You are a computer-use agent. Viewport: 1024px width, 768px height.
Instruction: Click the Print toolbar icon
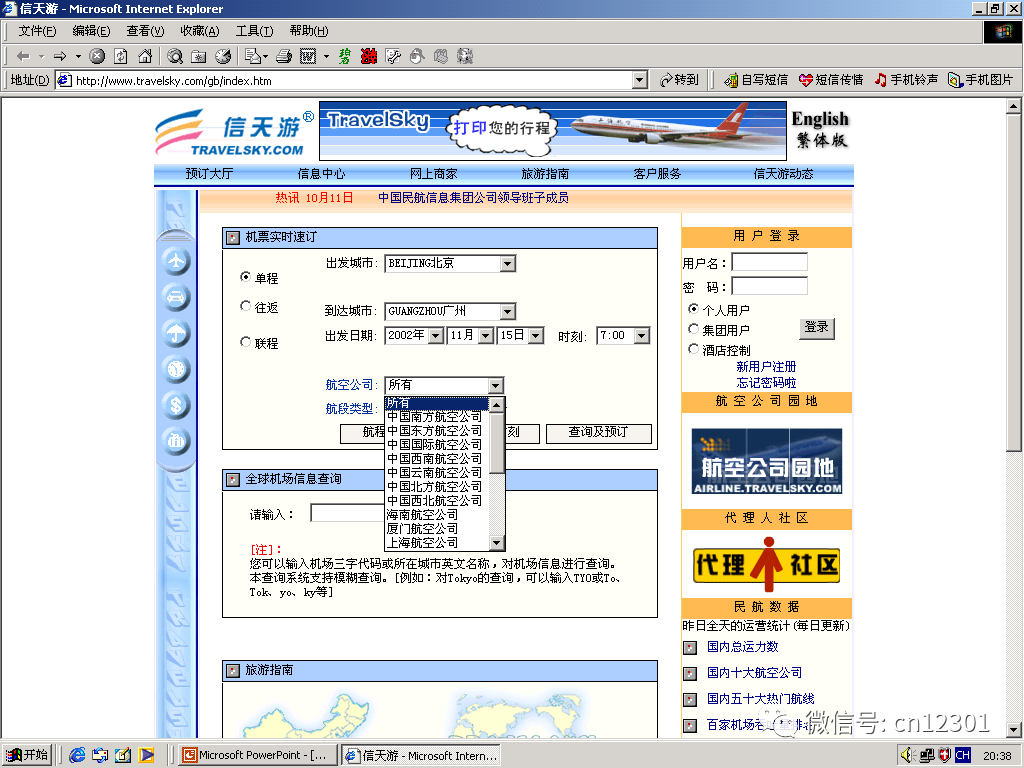[x=283, y=56]
